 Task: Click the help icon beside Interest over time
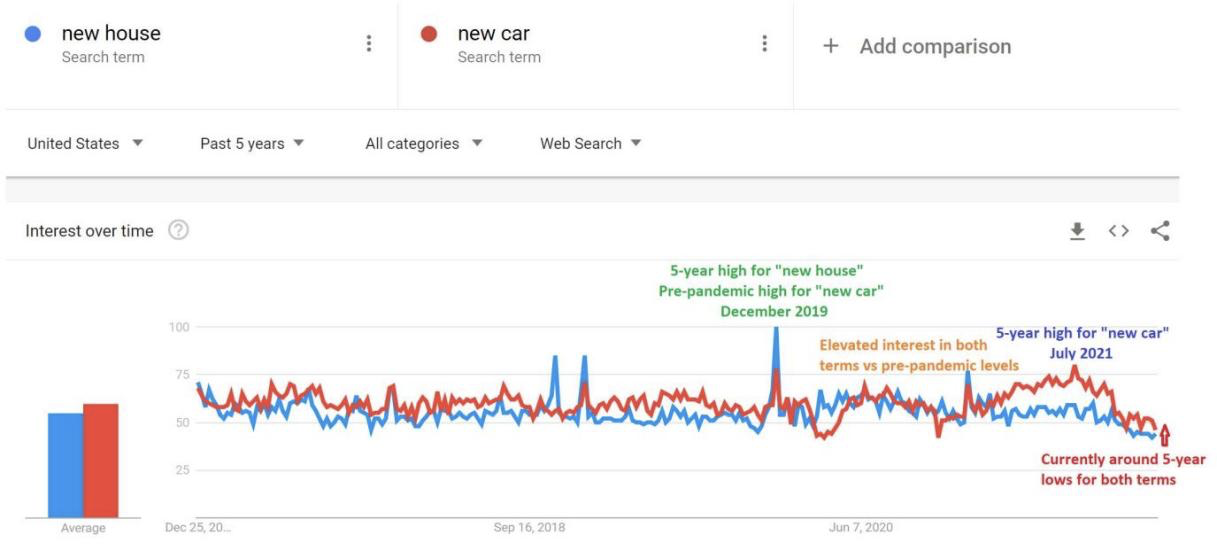point(178,231)
